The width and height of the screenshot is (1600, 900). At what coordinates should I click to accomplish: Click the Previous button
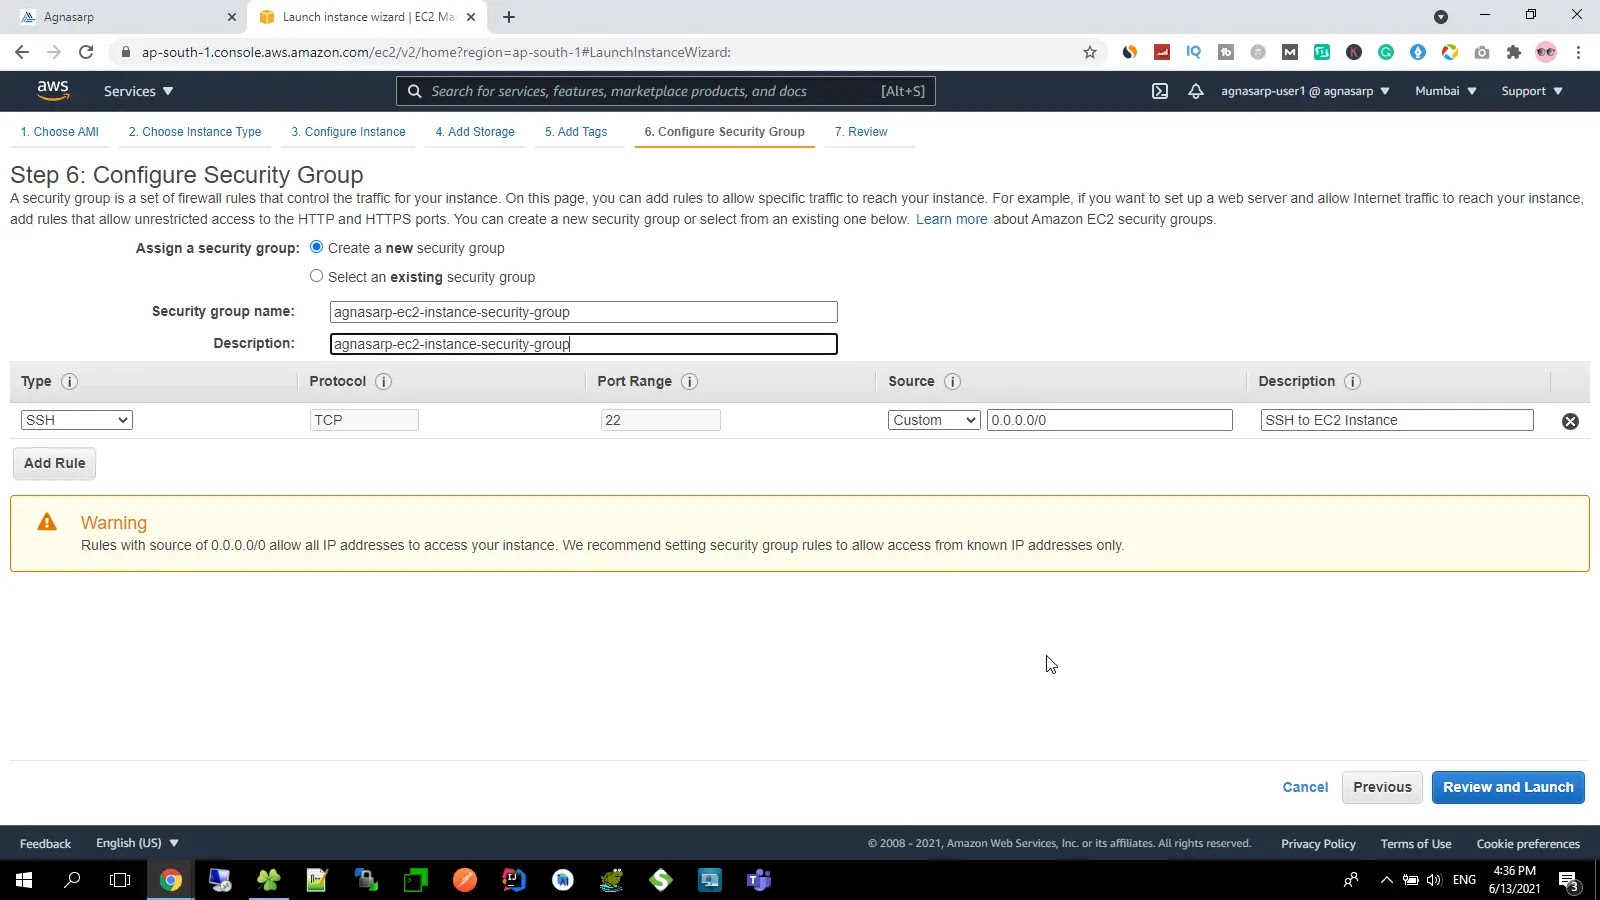click(x=1382, y=787)
